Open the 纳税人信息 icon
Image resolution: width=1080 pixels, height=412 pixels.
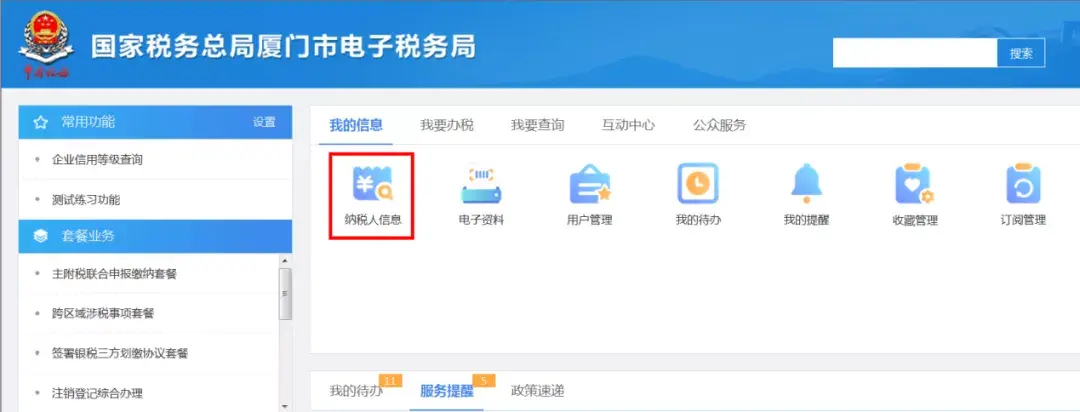pyautogui.click(x=372, y=184)
